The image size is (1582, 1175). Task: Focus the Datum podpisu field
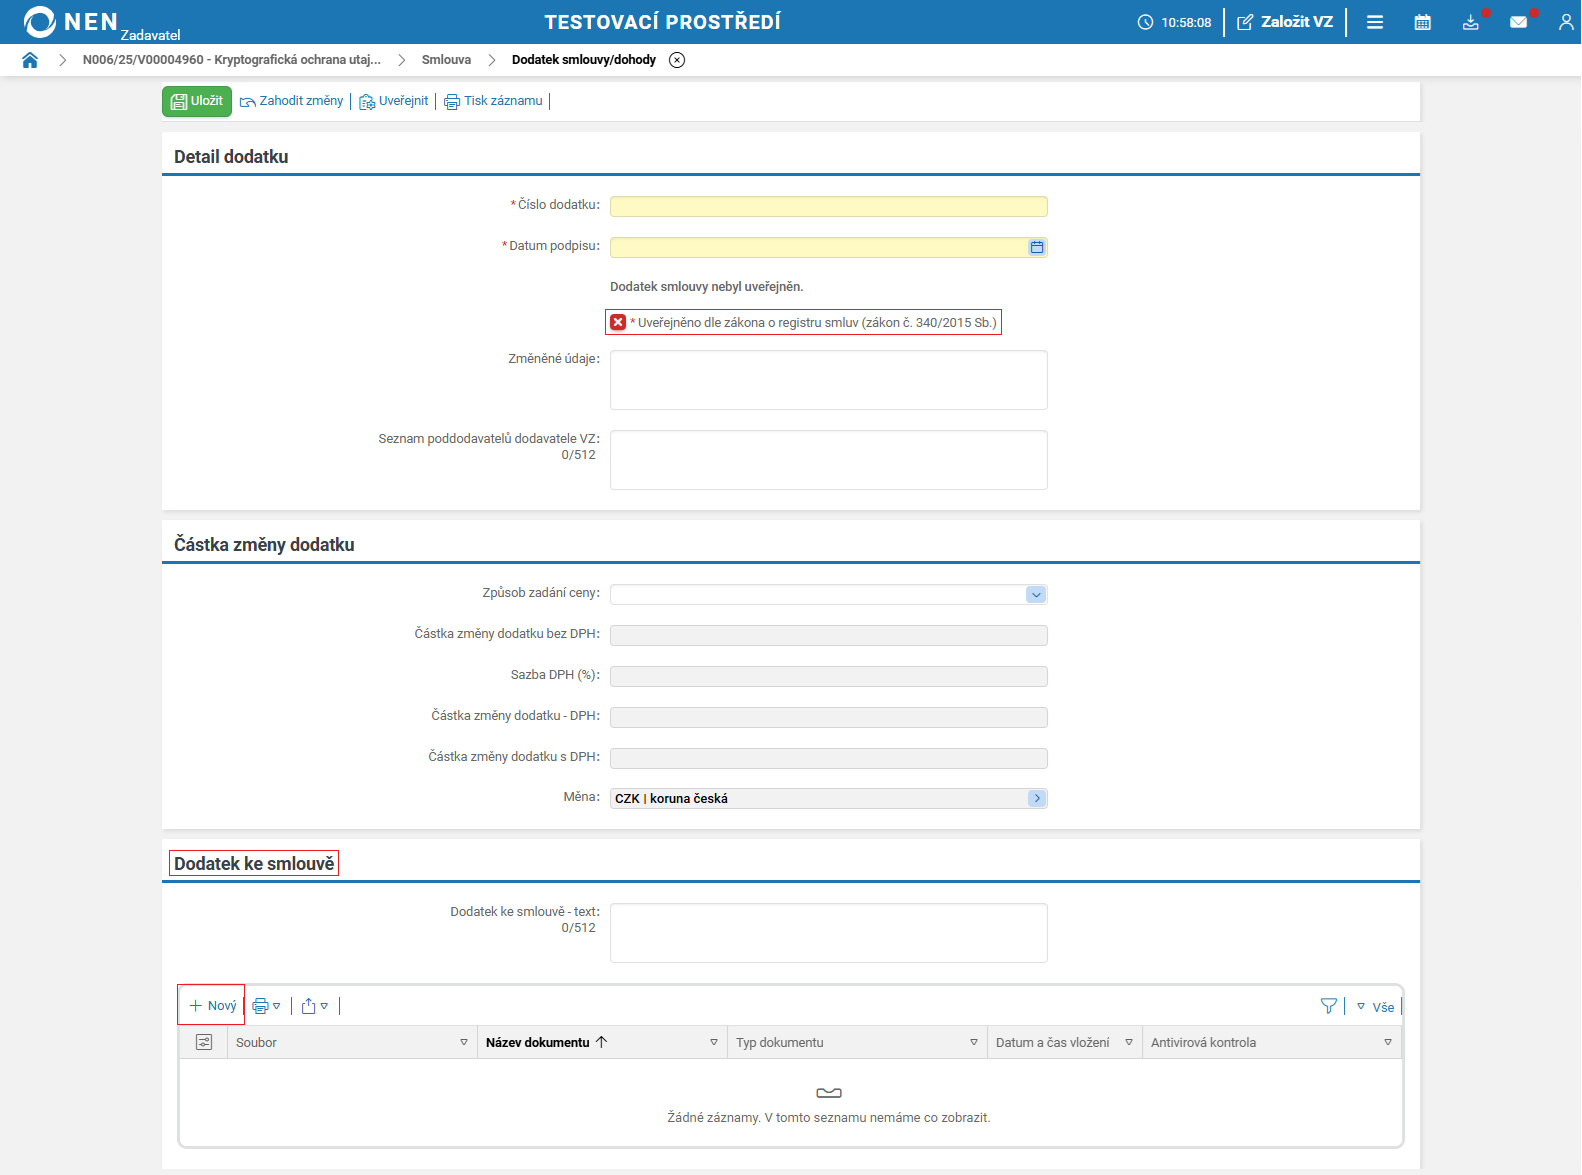[819, 247]
